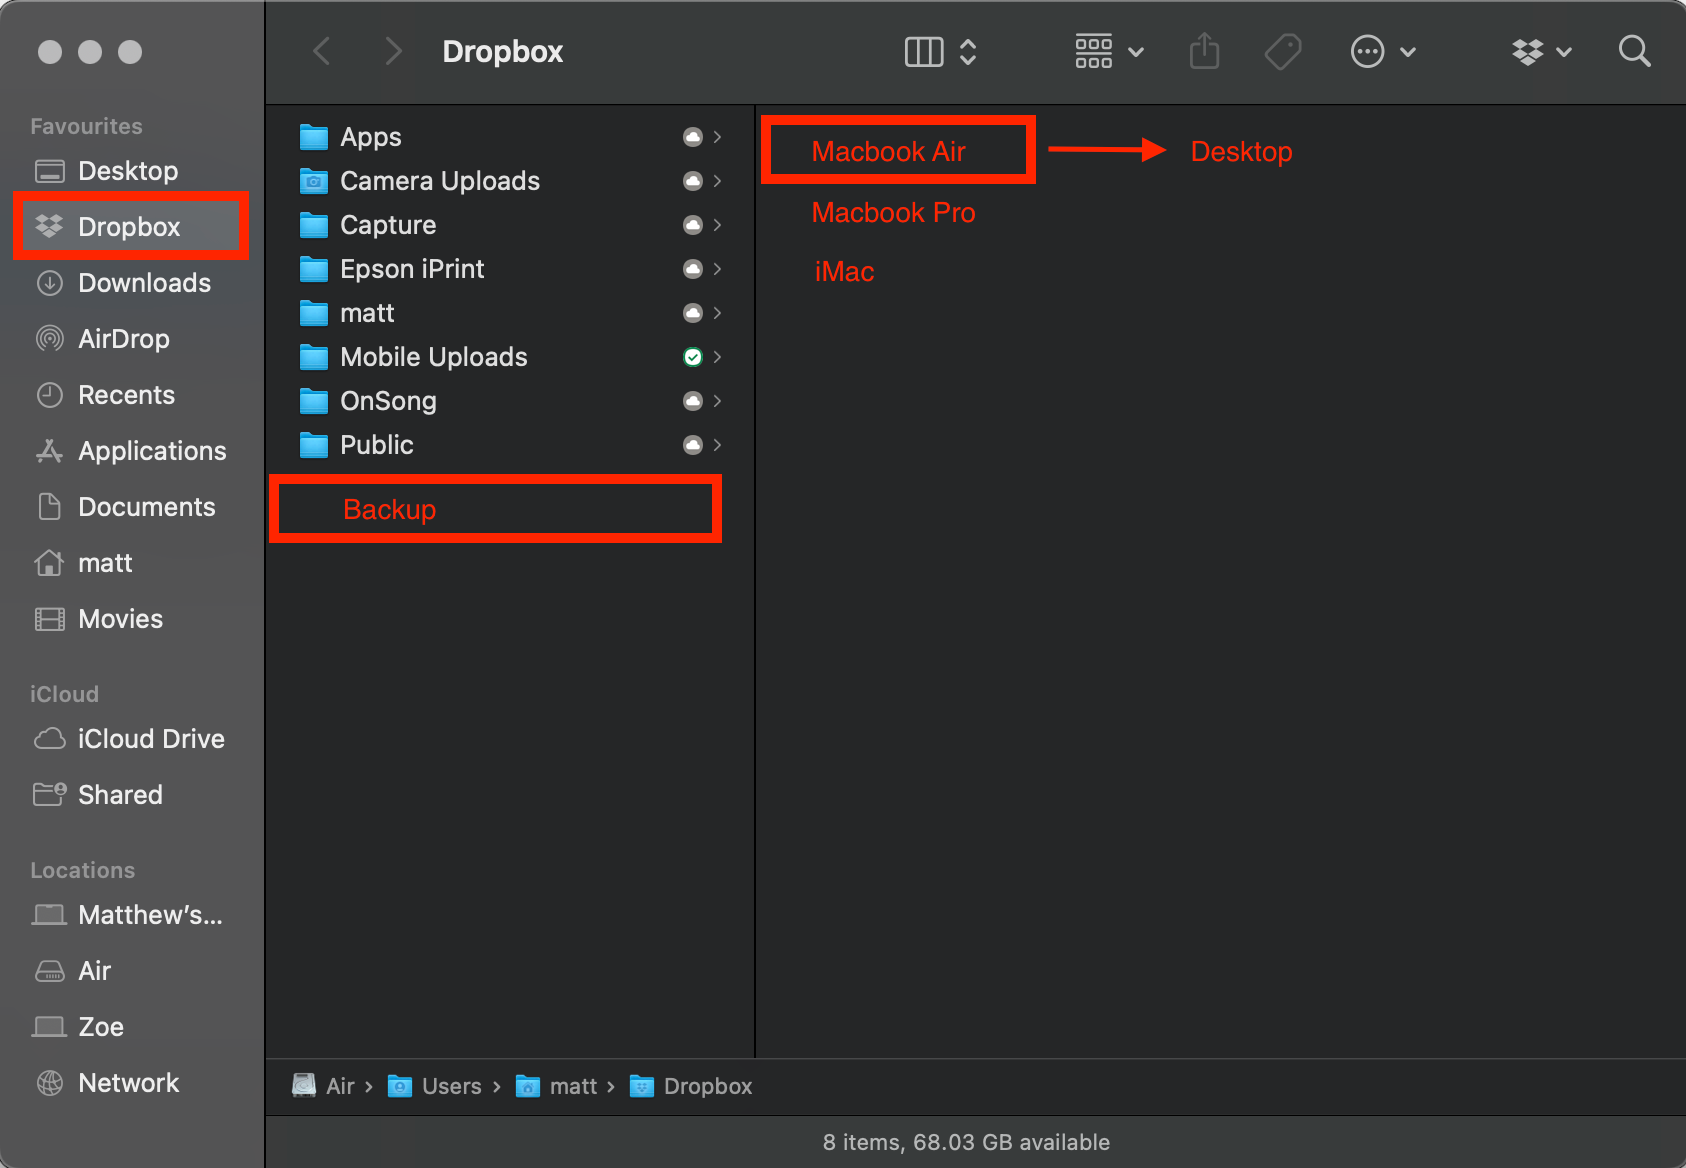The width and height of the screenshot is (1686, 1168).
Task: Open Network under Locations
Action: 132,1083
